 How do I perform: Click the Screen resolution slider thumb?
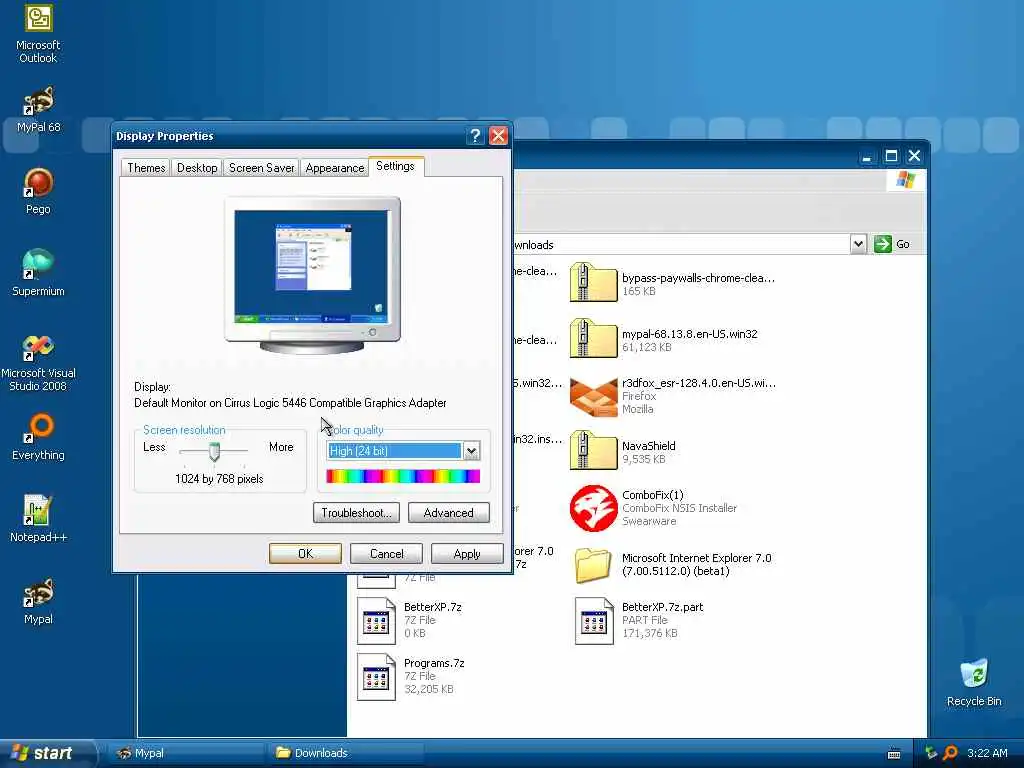(214, 451)
